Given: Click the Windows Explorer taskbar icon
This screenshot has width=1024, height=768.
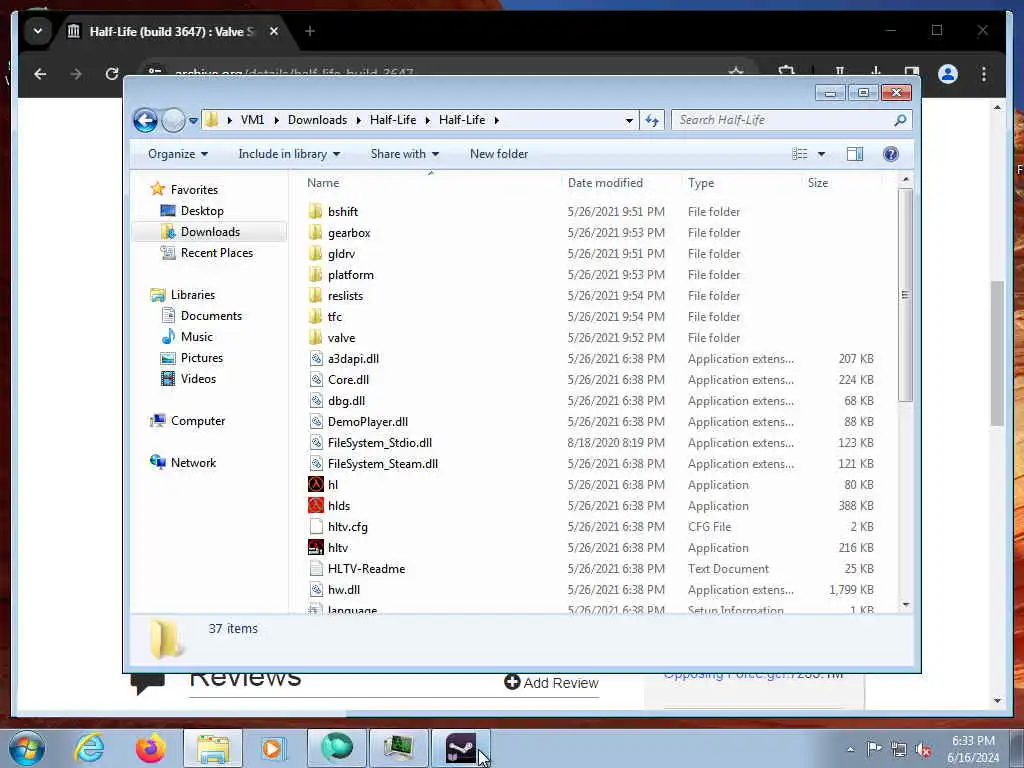Looking at the screenshot, I should 213,748.
